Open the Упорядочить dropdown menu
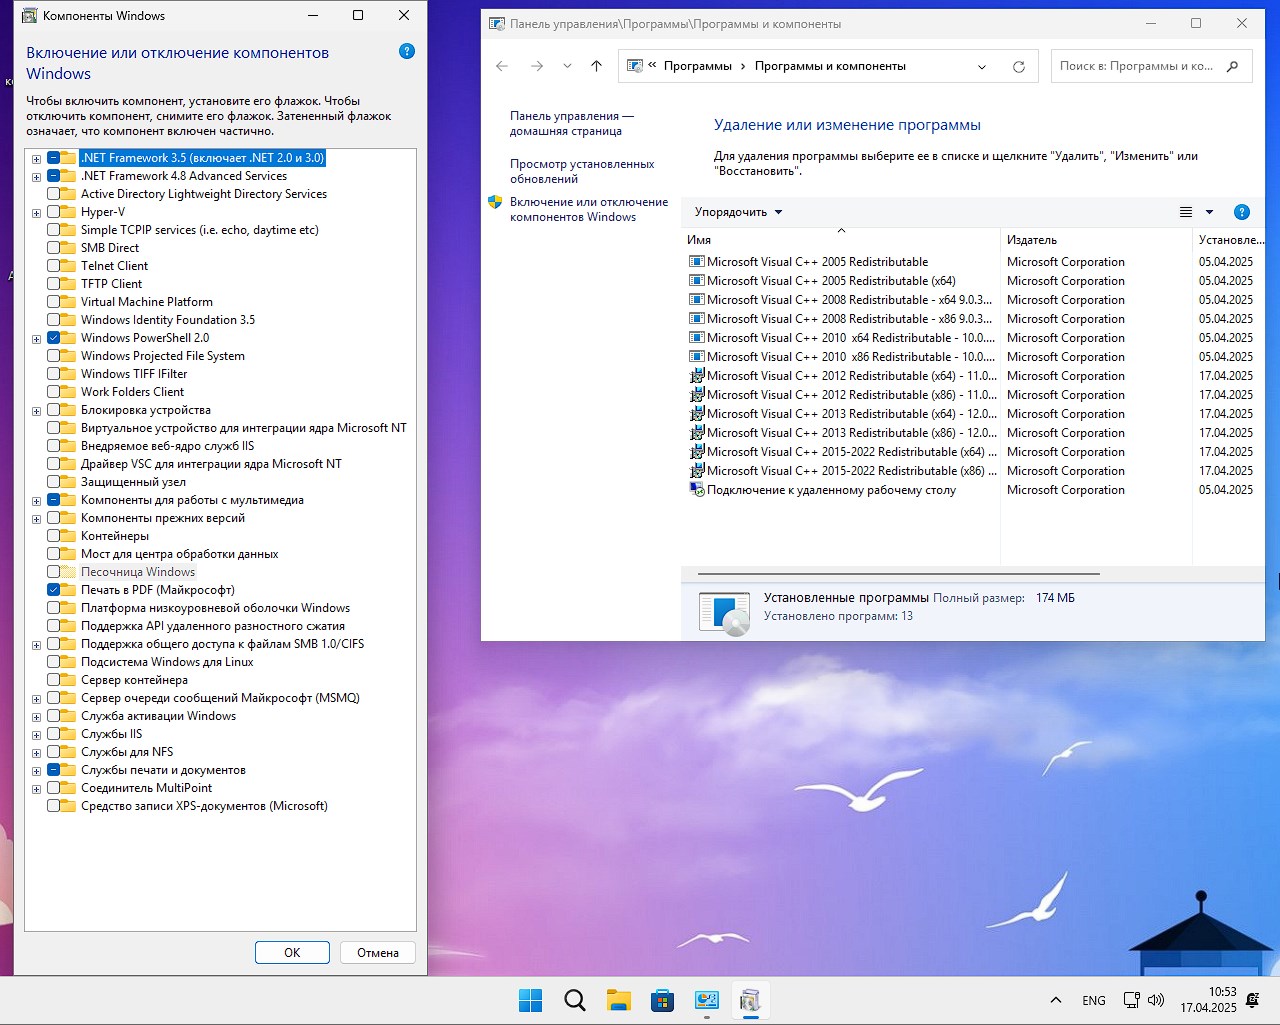 click(739, 212)
